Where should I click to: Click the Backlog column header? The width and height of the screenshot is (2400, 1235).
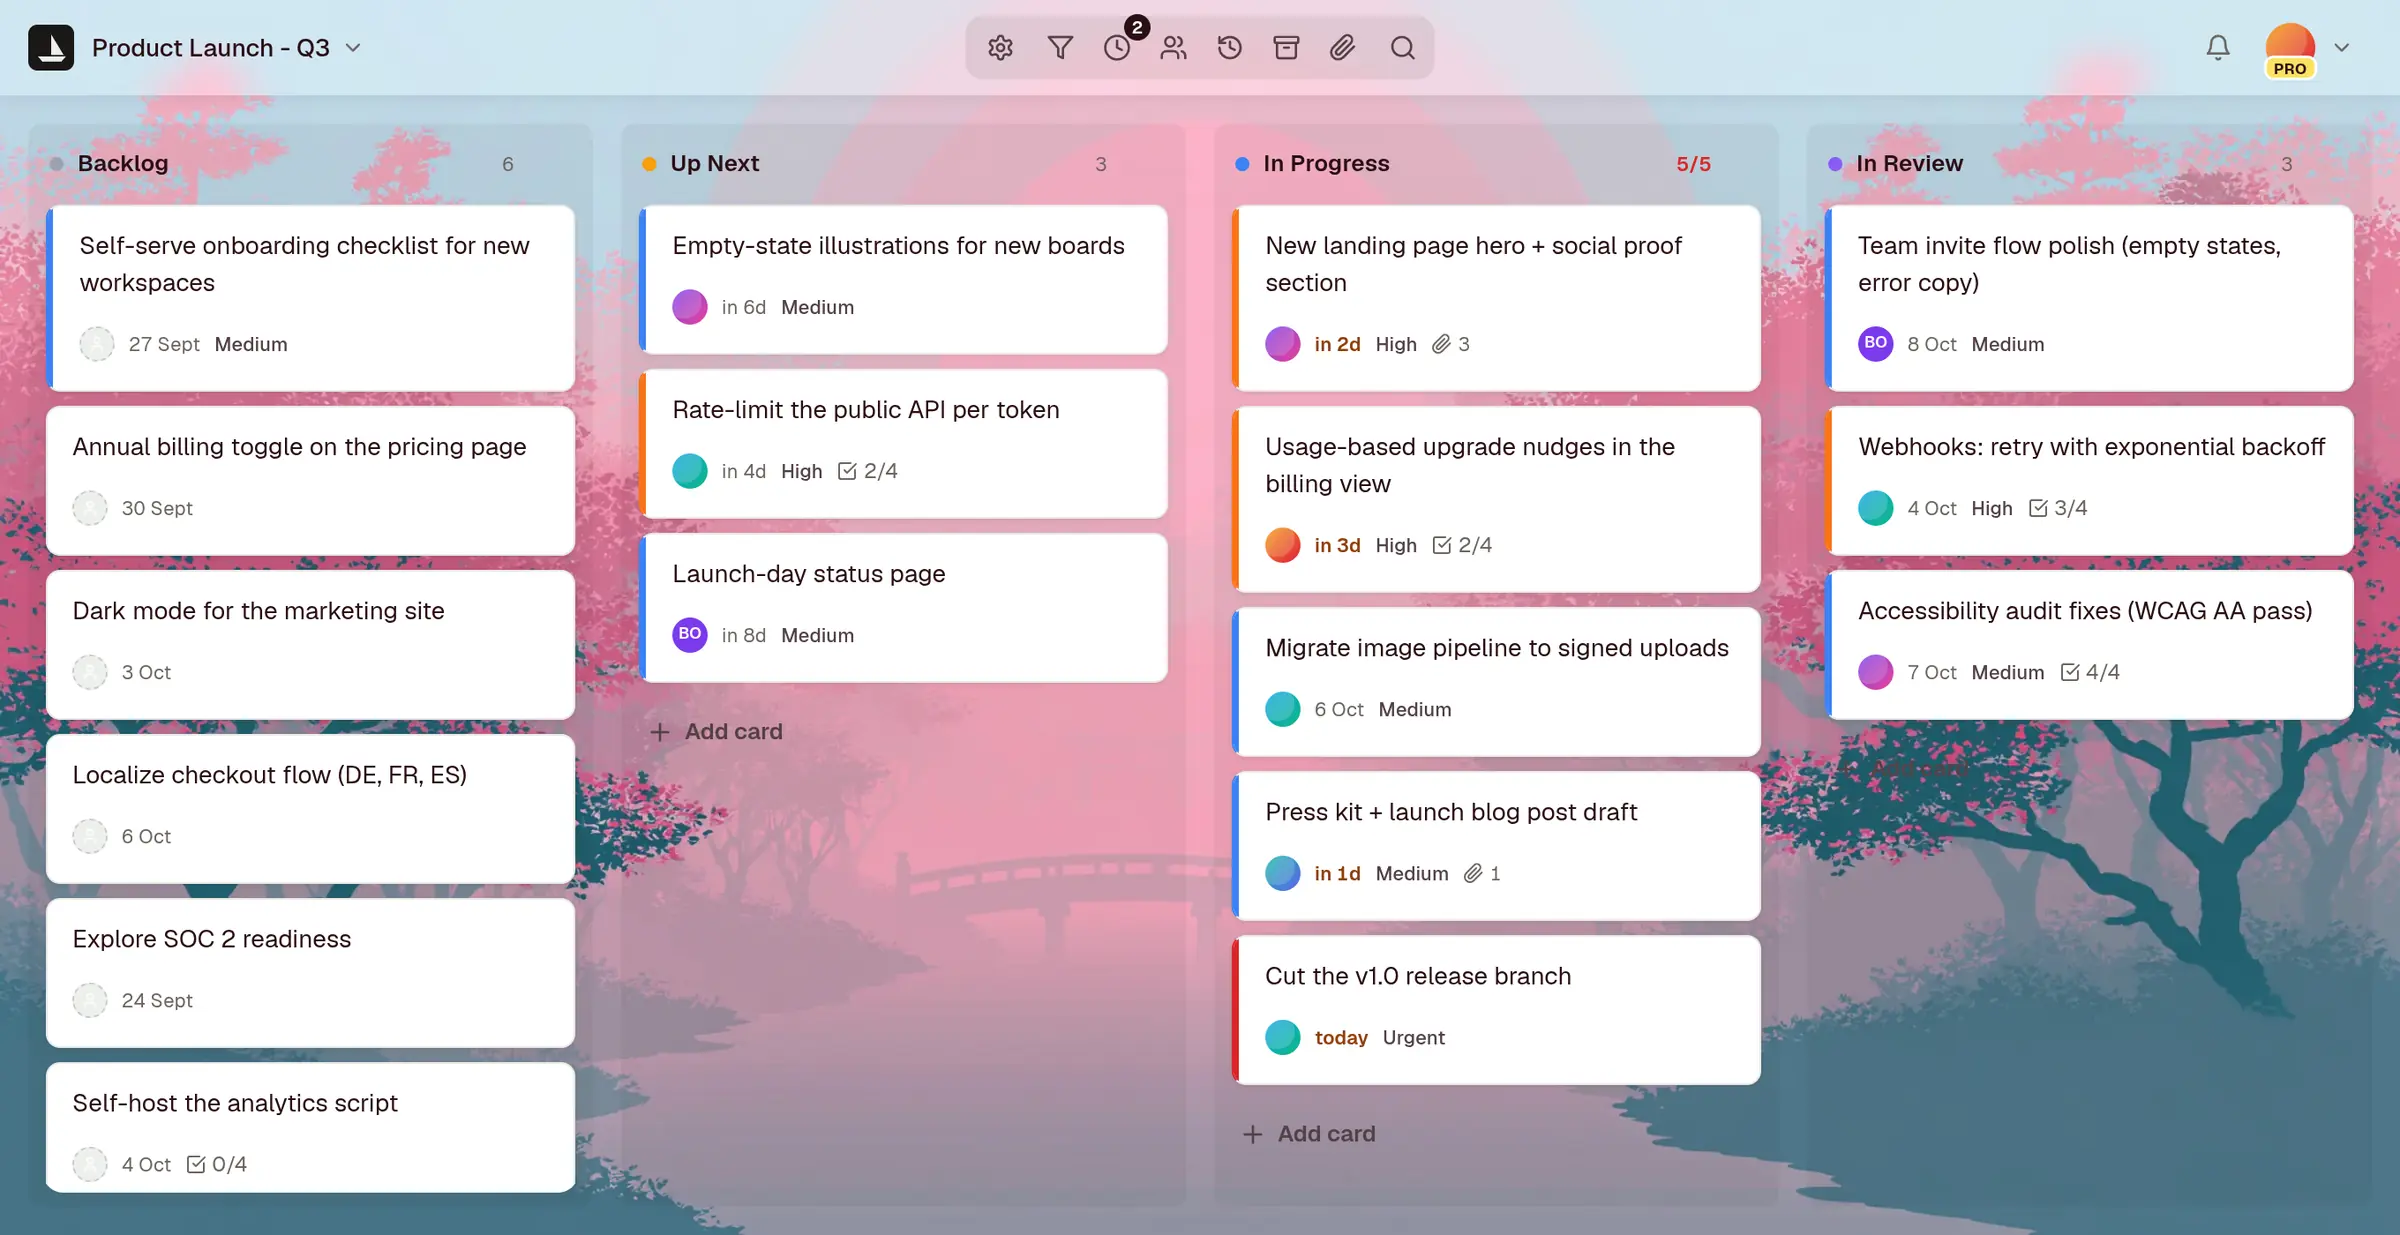(x=123, y=163)
